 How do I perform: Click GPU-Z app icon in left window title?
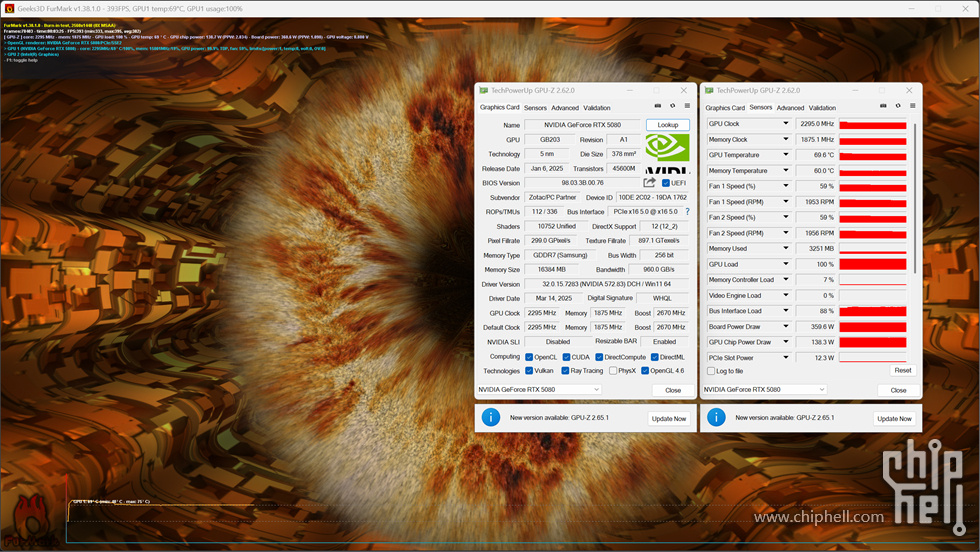click(483, 91)
